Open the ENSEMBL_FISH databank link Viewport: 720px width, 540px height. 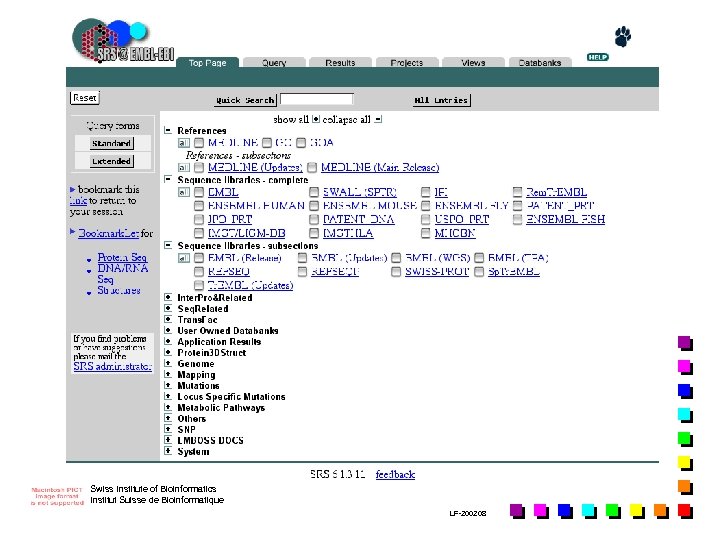[565, 219]
